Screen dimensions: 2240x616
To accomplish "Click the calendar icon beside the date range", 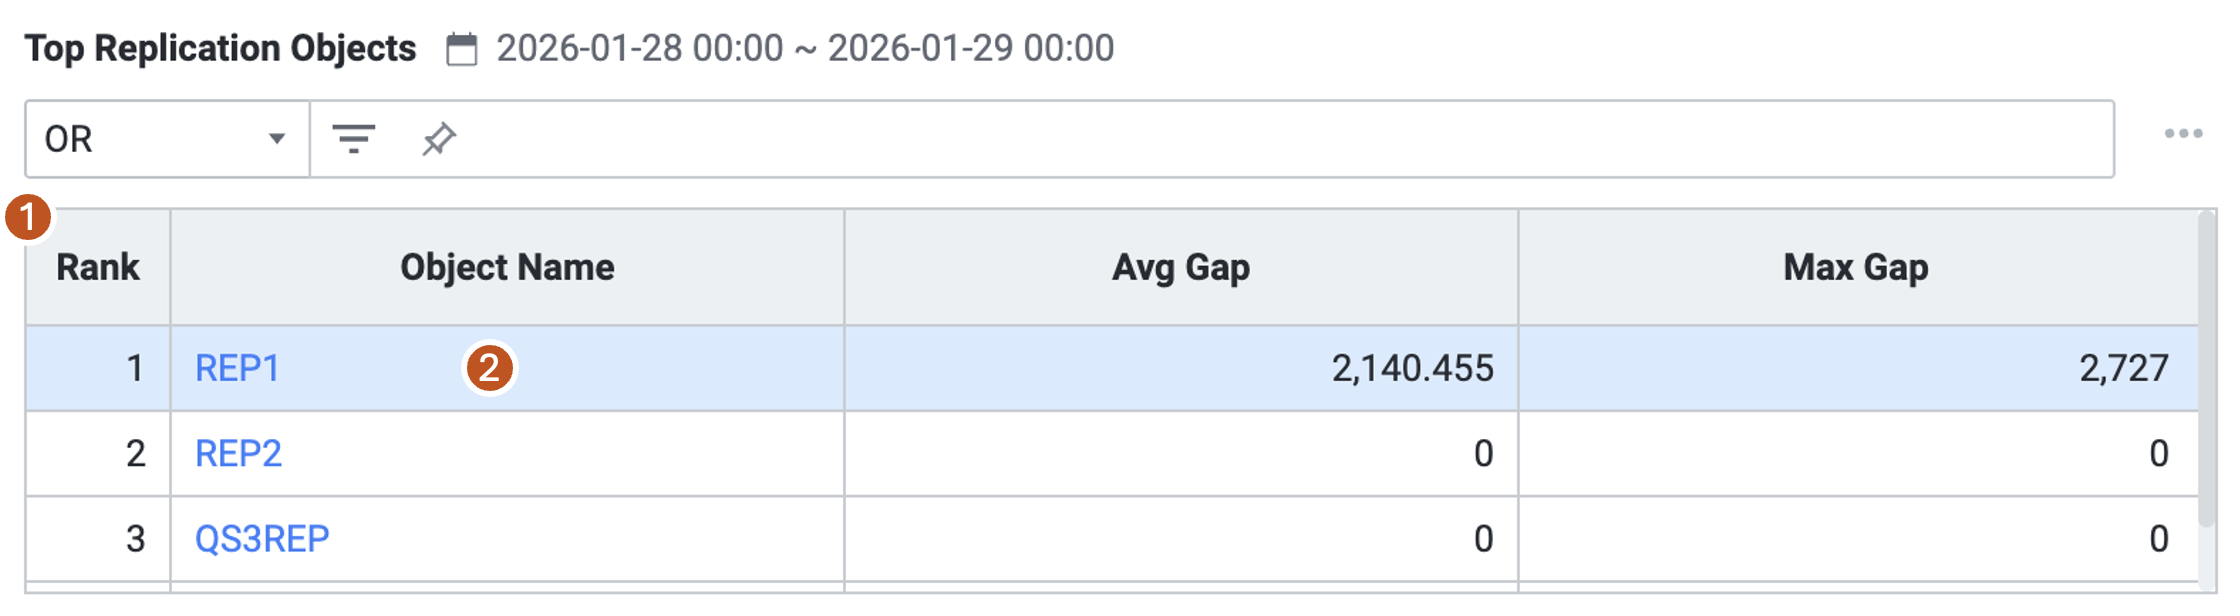I will (461, 49).
